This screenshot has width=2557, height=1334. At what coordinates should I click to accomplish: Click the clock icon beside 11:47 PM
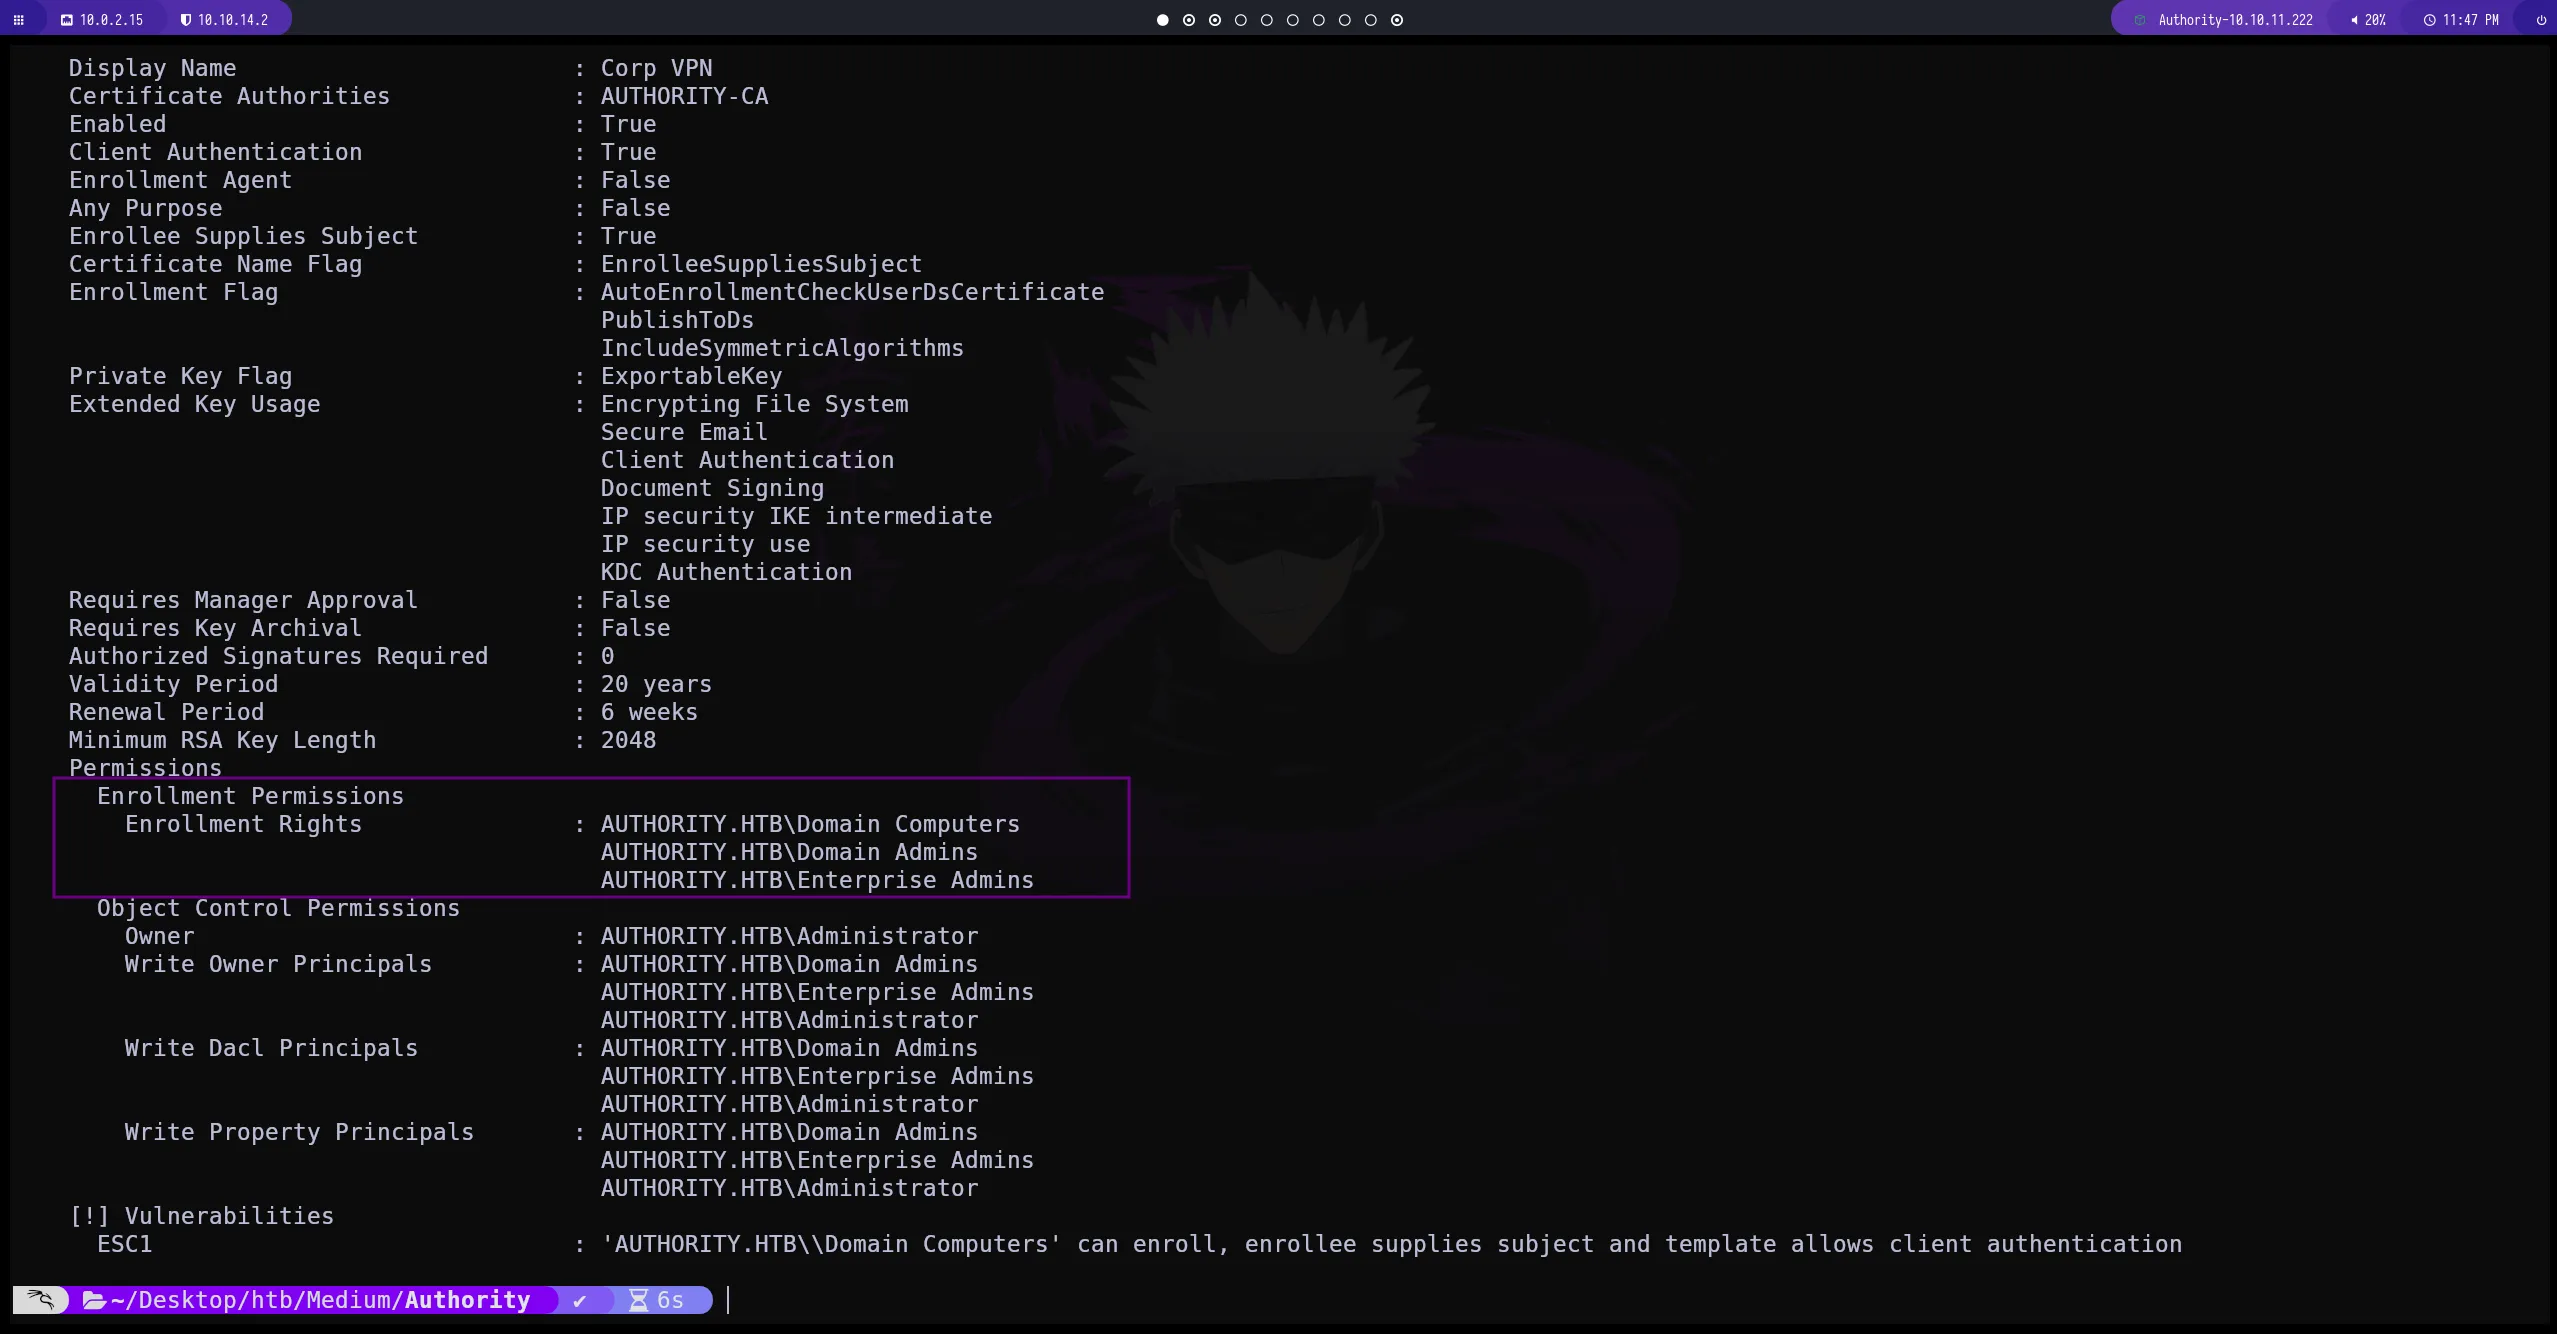point(2429,20)
